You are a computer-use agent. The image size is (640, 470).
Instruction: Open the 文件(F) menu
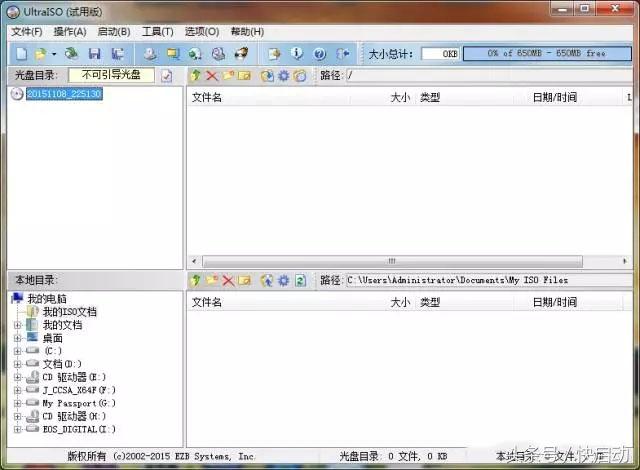(27, 31)
